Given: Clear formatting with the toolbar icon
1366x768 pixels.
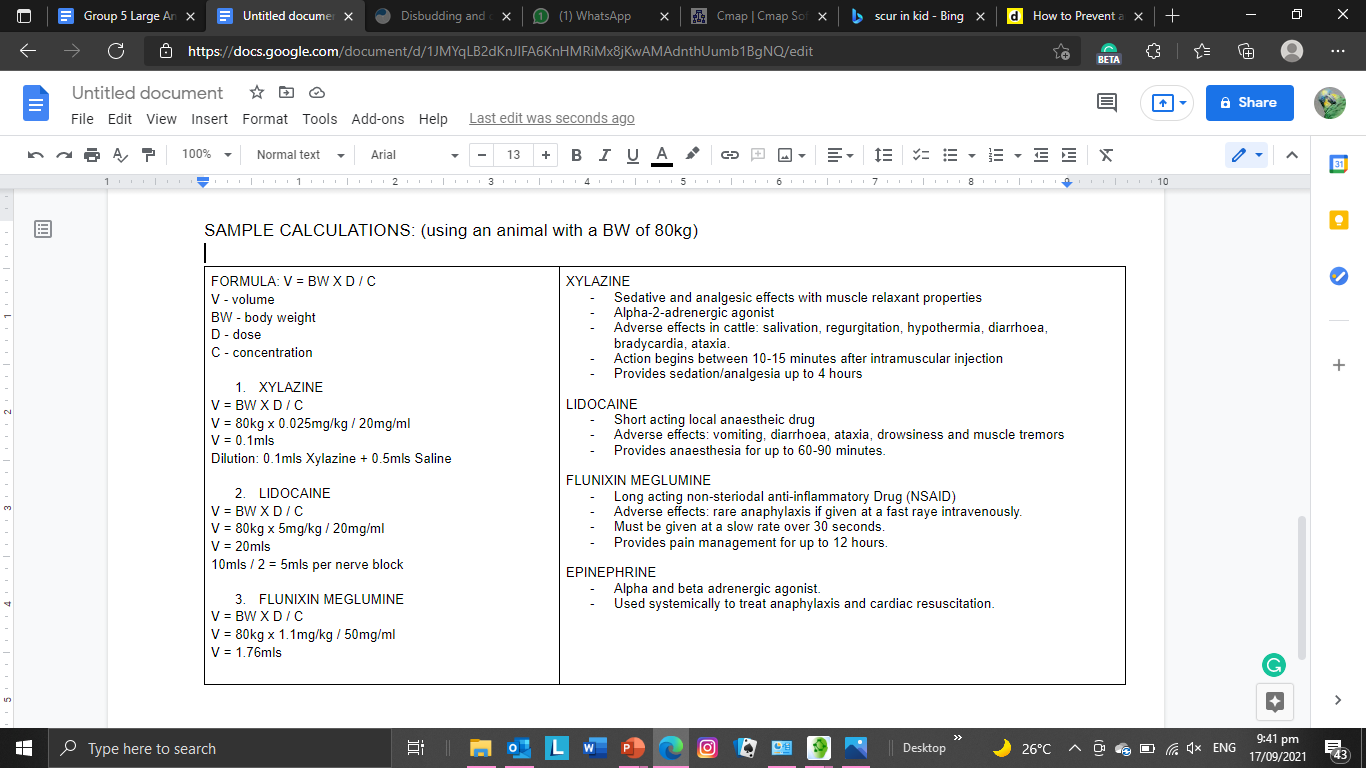Looking at the screenshot, I should coord(1106,155).
